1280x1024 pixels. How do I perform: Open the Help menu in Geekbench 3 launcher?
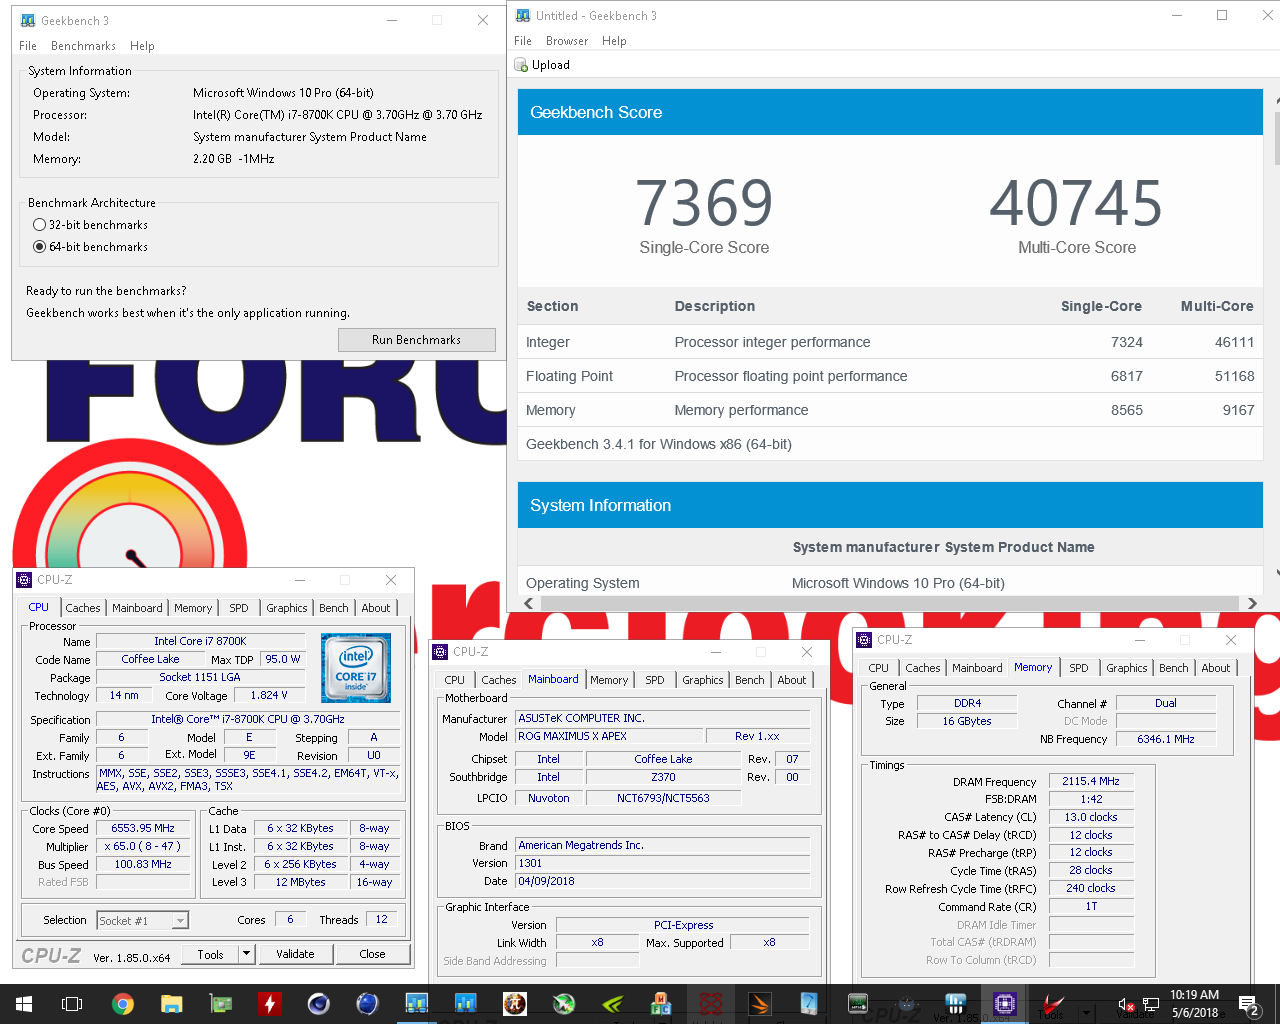click(142, 46)
